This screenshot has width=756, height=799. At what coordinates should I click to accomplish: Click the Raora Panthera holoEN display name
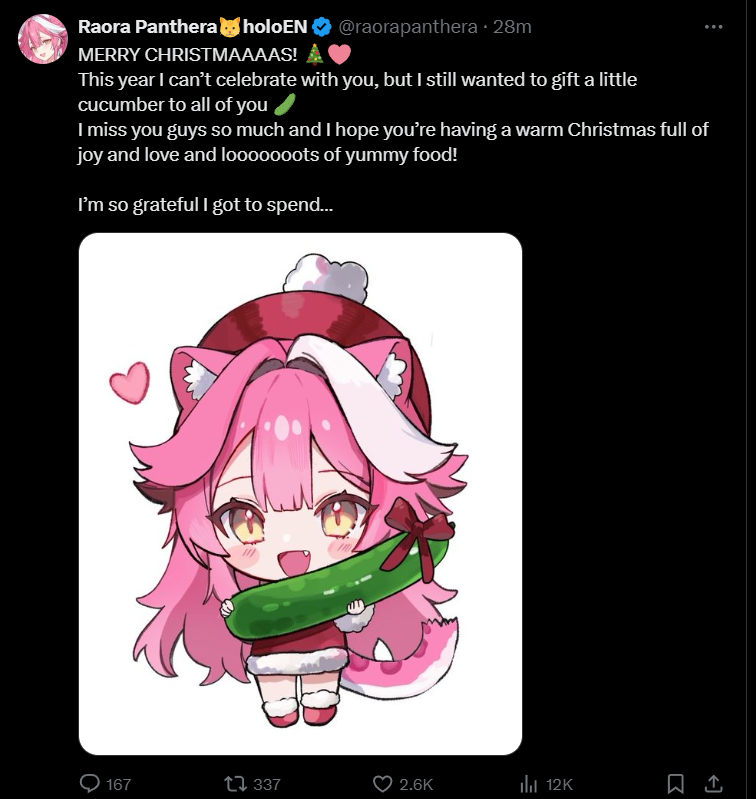[193, 26]
